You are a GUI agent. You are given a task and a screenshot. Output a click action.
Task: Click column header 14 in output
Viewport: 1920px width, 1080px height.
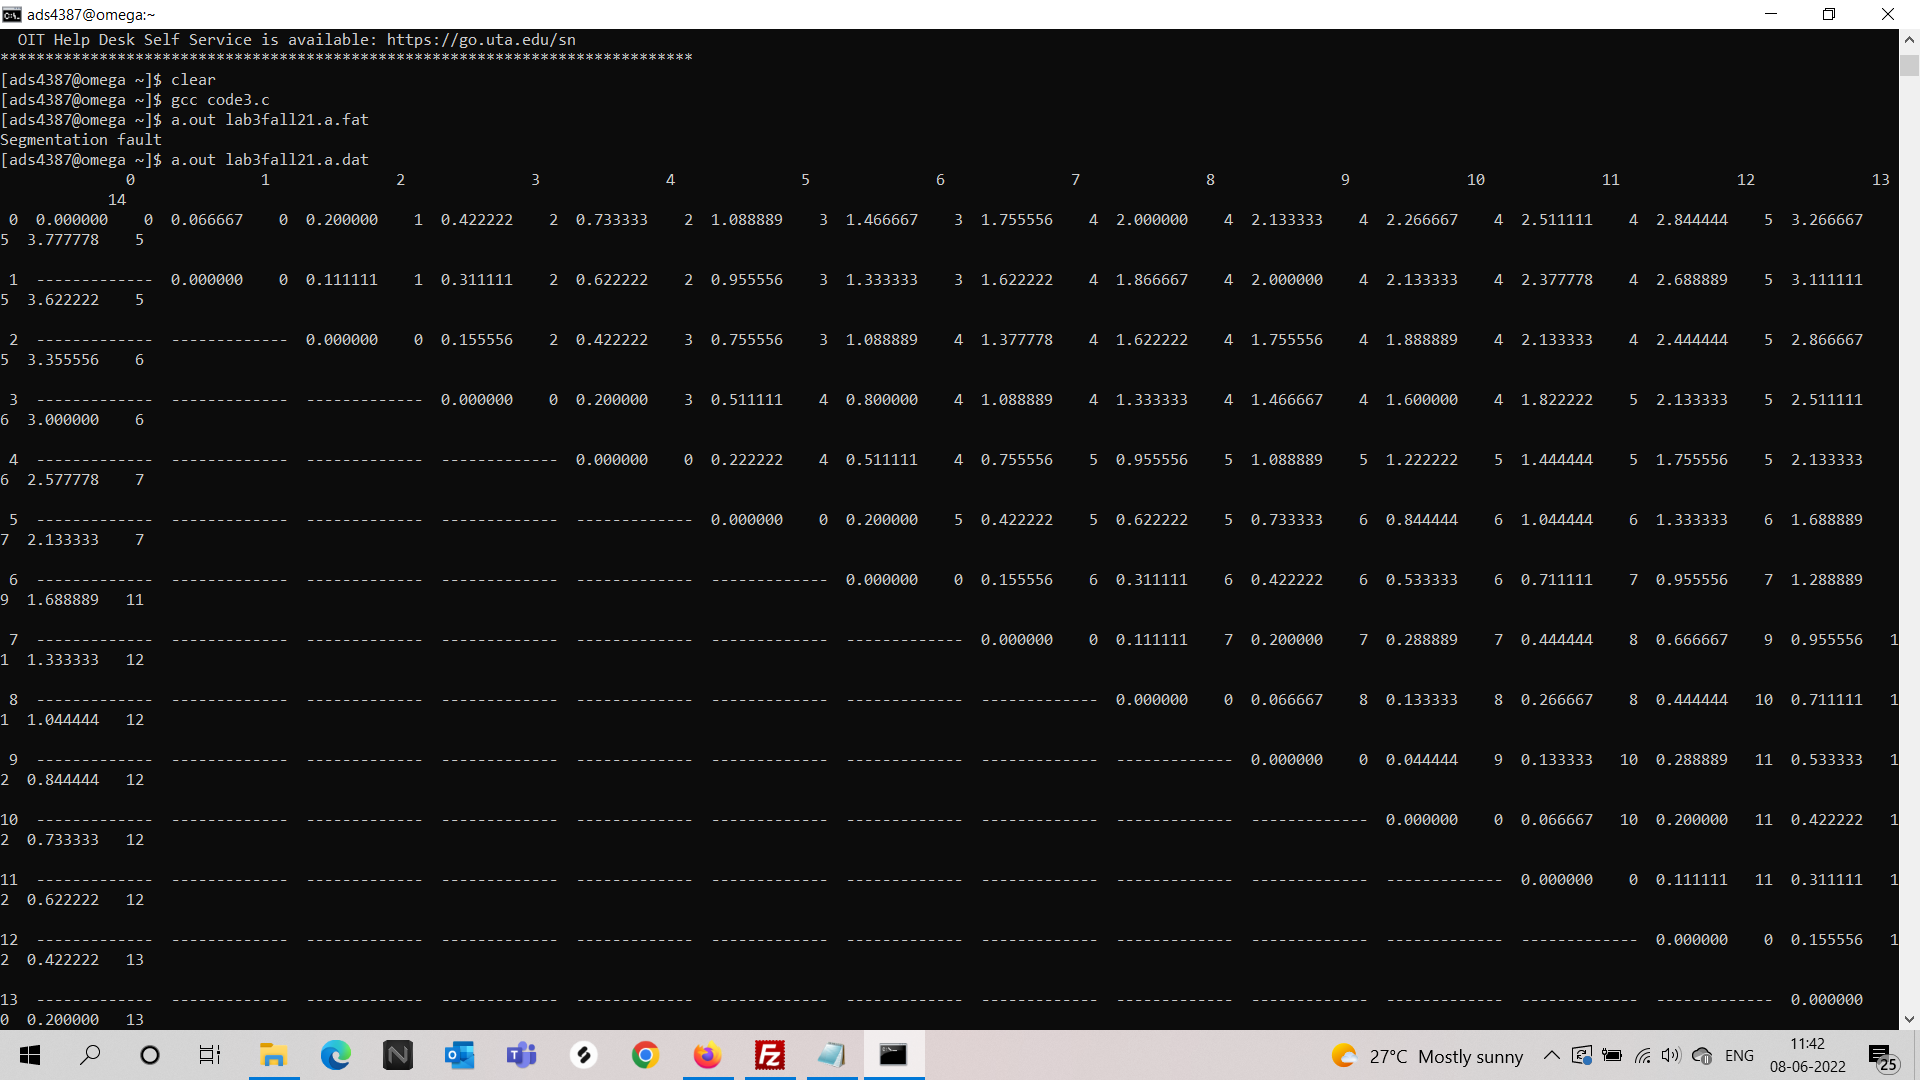pyautogui.click(x=117, y=200)
